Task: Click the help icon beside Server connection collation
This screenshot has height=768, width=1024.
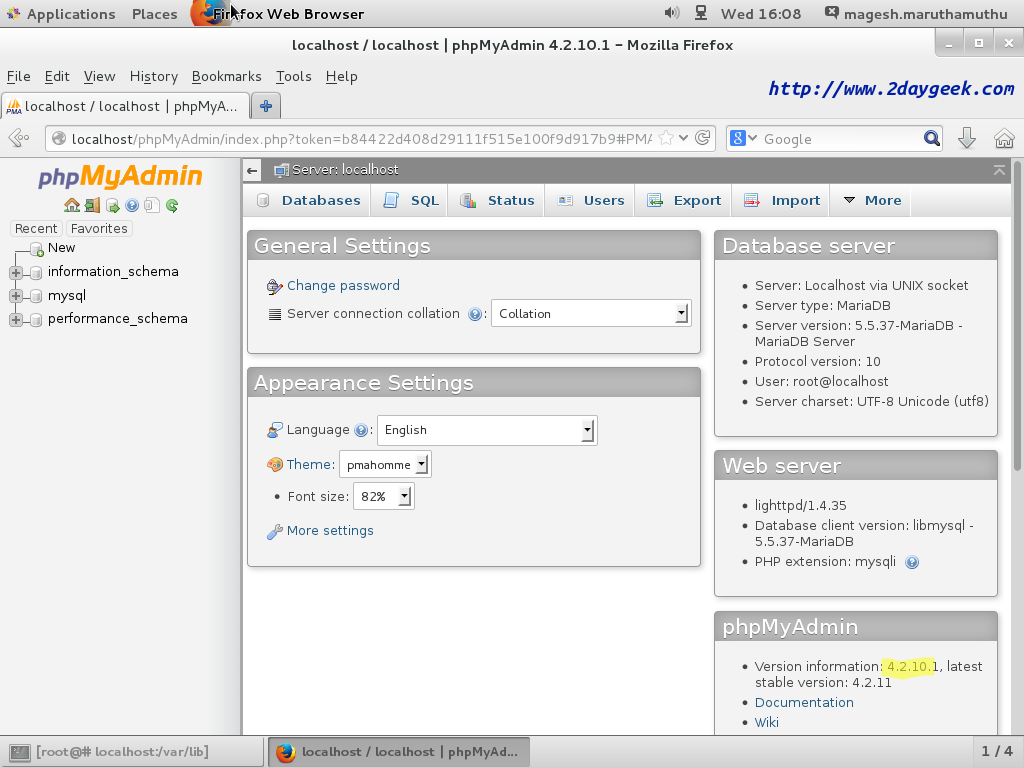Action: (475, 314)
